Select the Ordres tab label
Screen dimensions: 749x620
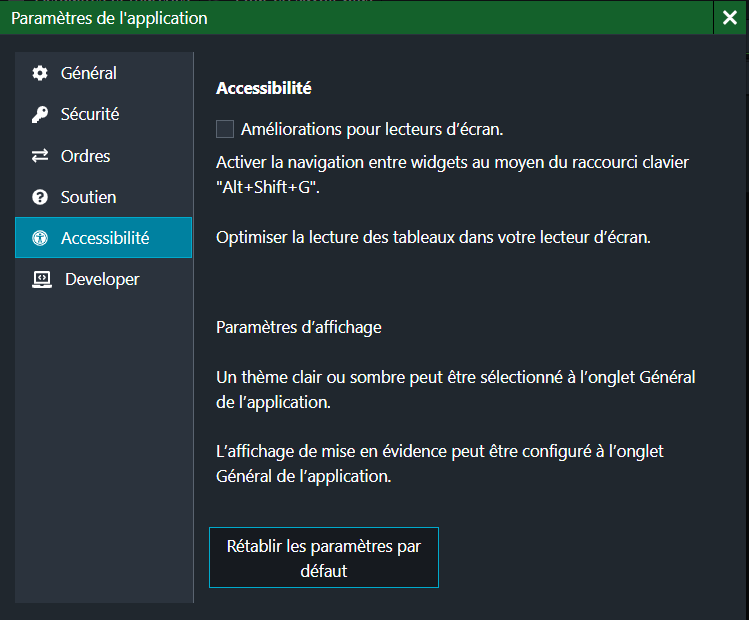pos(86,156)
